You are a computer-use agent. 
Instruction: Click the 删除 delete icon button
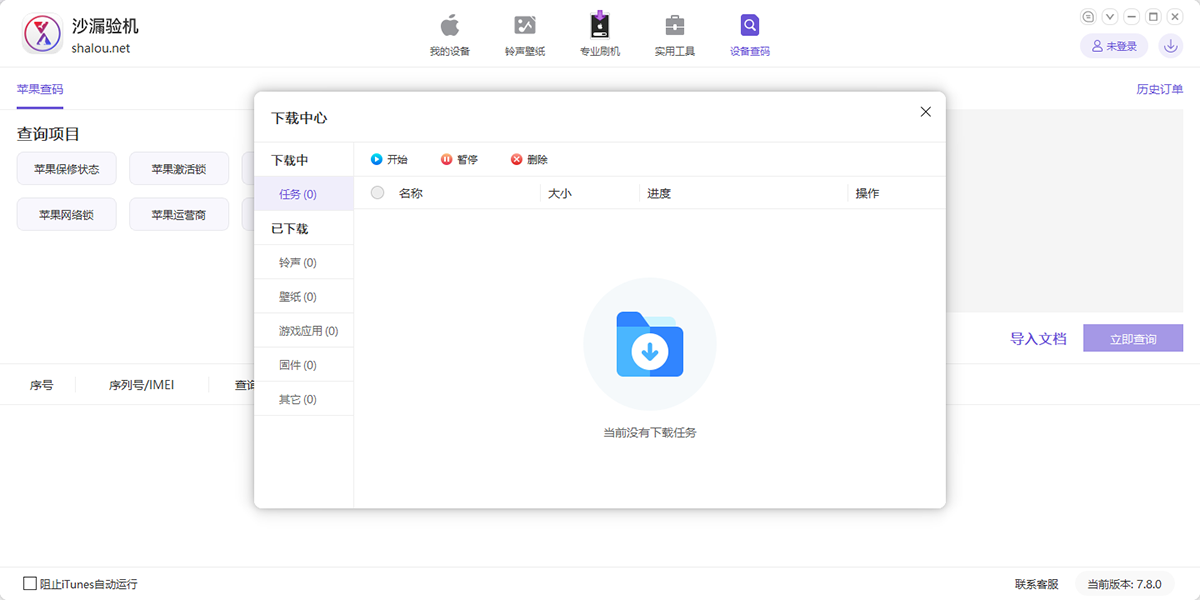pos(529,159)
